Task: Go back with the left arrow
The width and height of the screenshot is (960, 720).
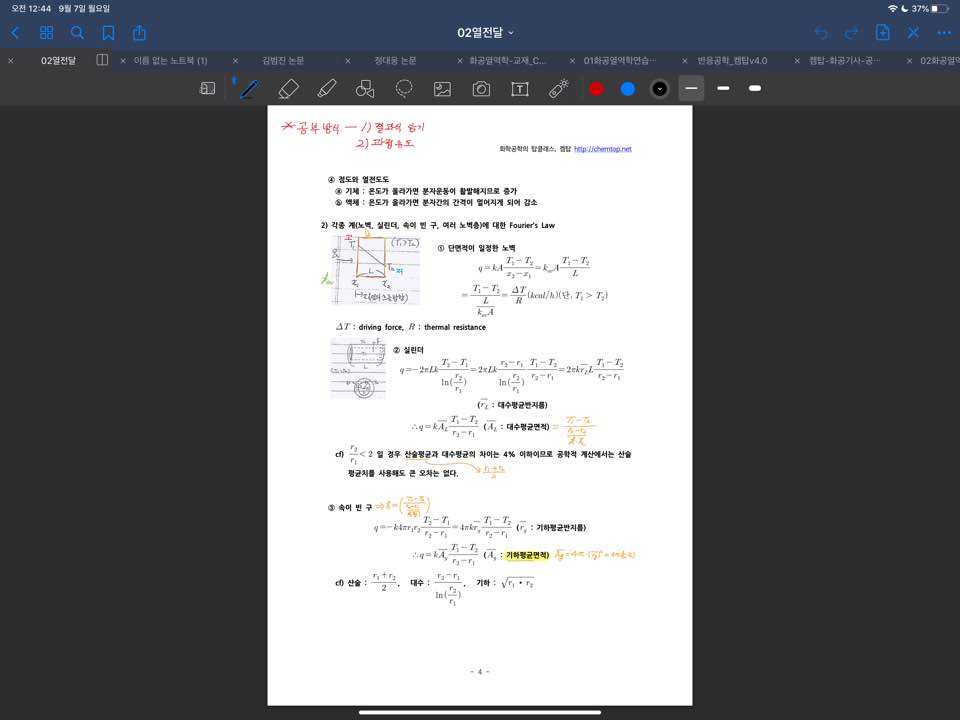Action: [x=16, y=32]
